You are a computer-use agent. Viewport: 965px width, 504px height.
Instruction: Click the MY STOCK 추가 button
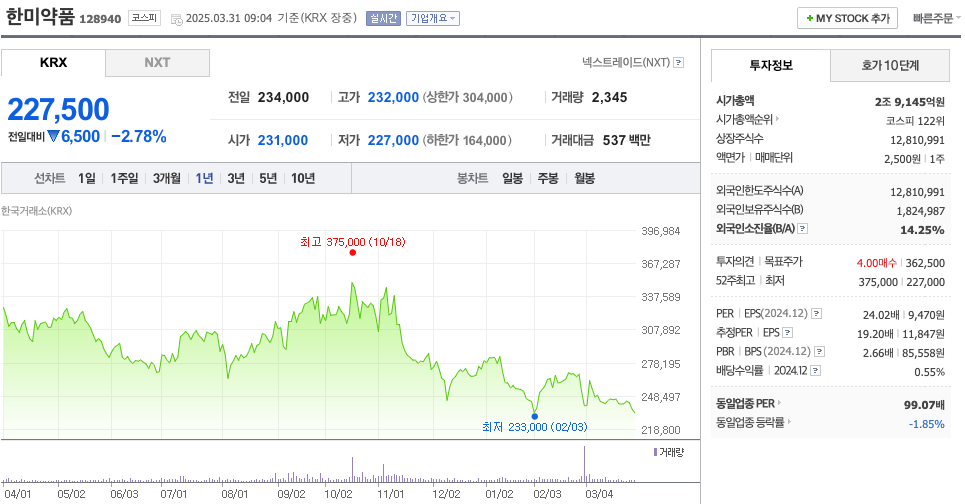847,18
